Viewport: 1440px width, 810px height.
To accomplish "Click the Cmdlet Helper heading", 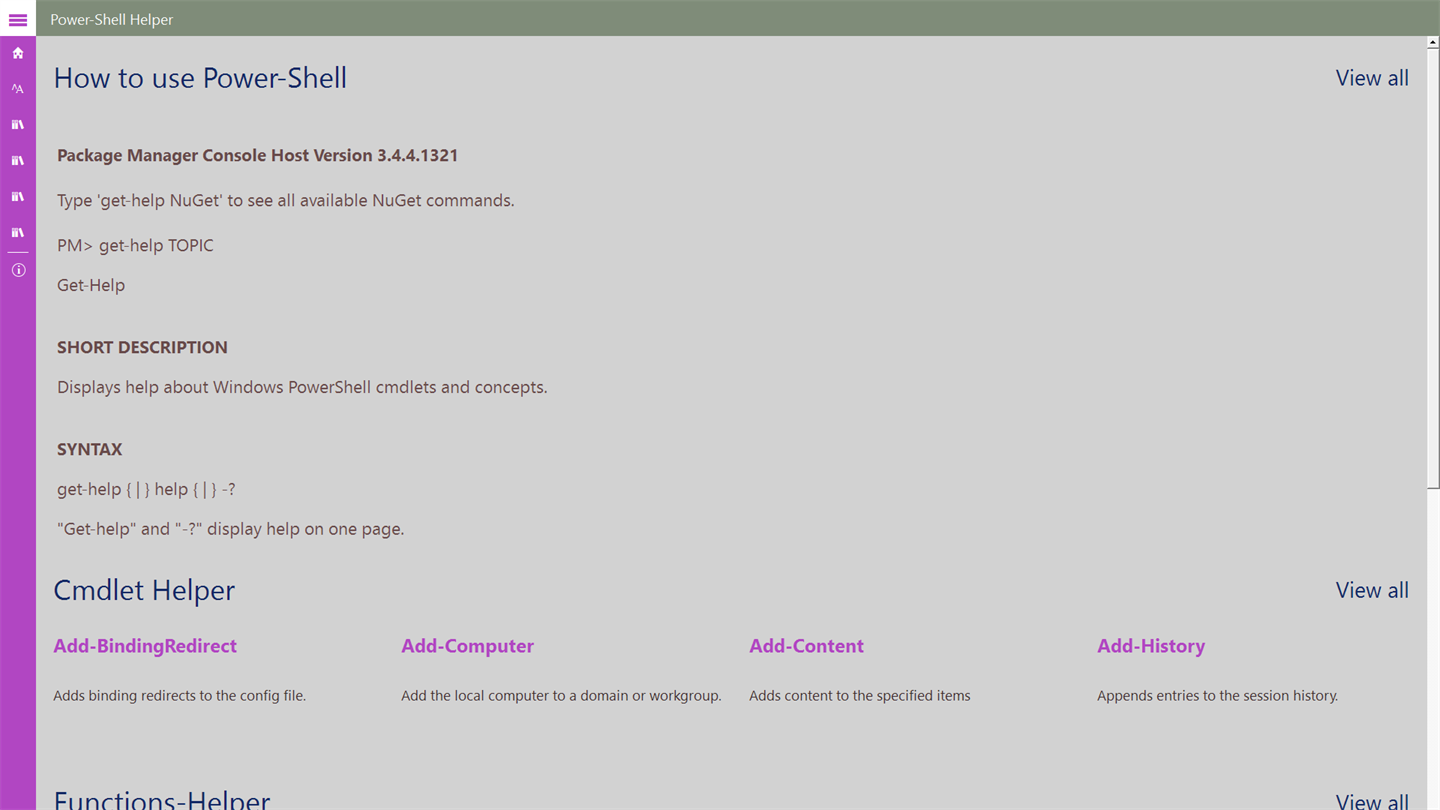I will click(x=144, y=590).
